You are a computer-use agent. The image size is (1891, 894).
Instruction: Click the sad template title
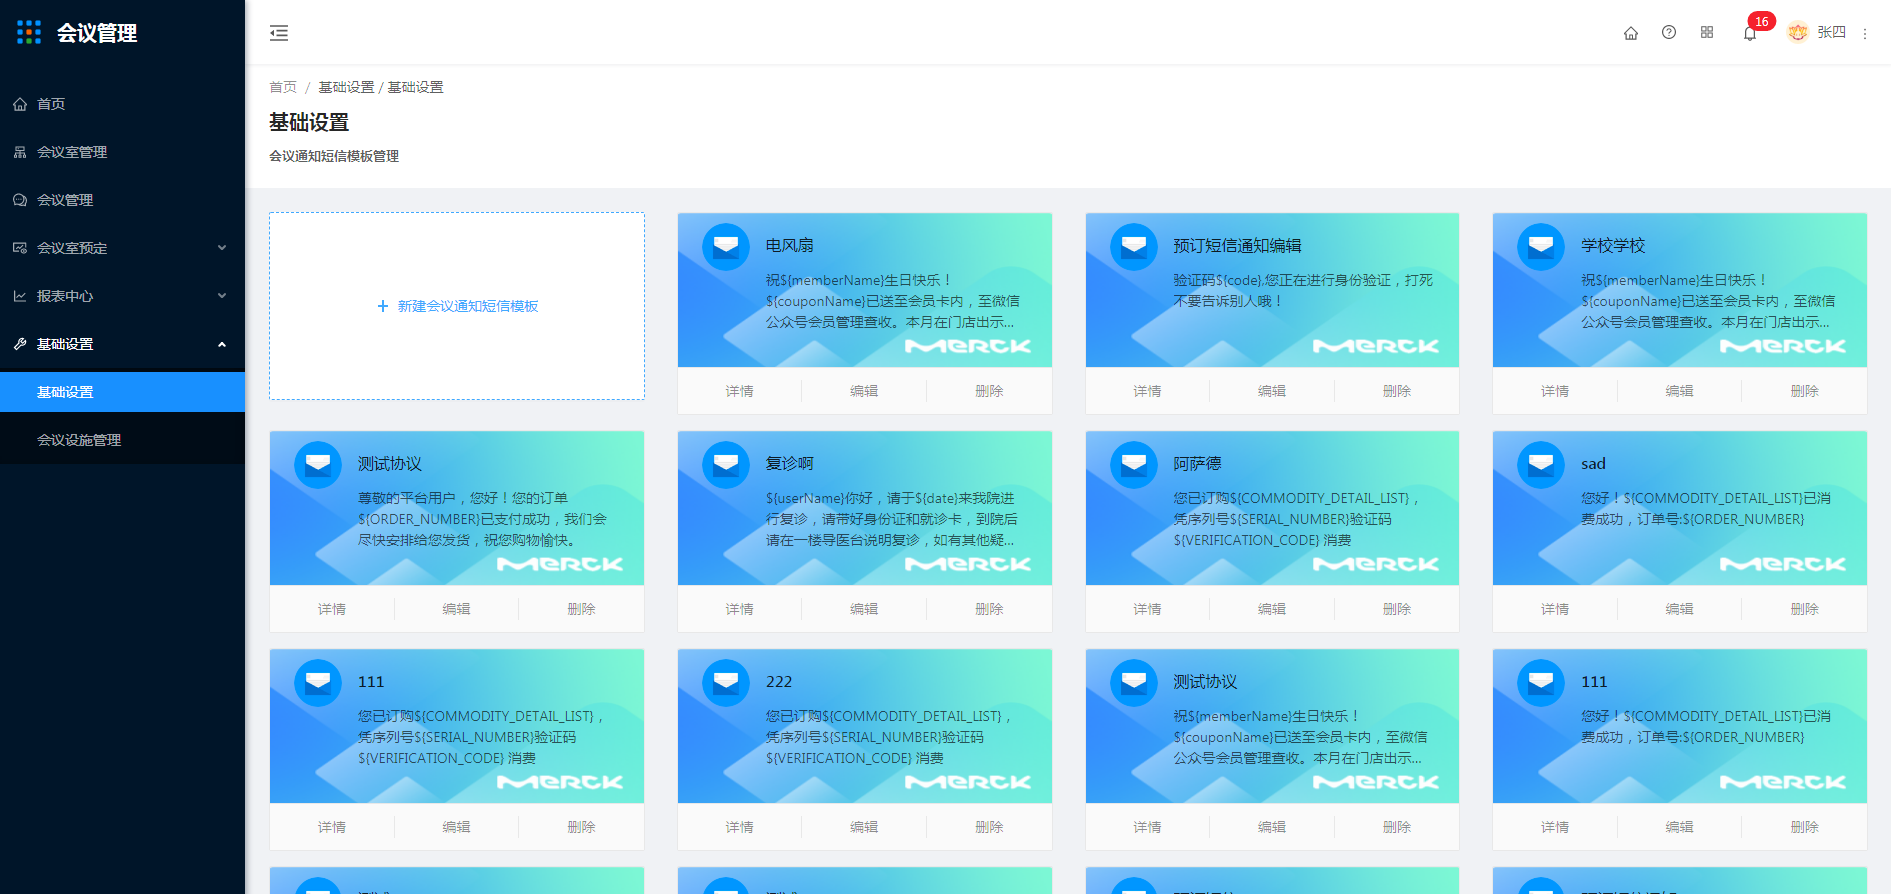click(x=1593, y=464)
